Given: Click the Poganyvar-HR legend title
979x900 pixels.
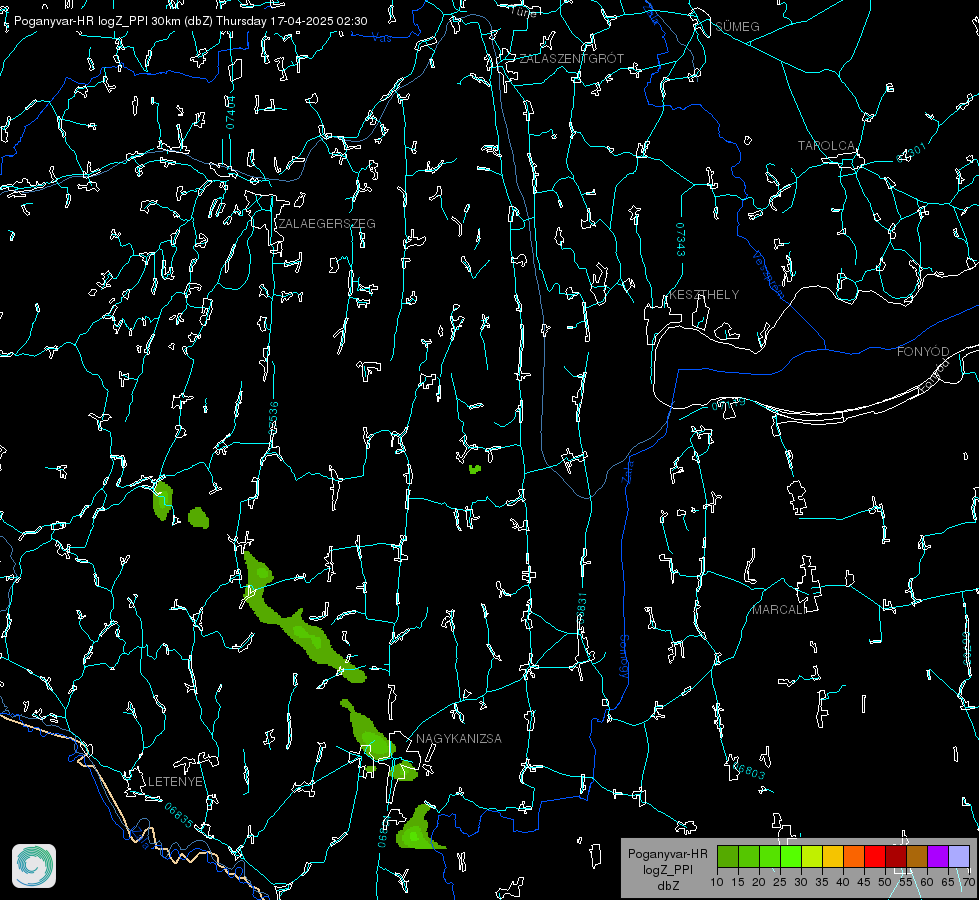Looking at the screenshot, I should click(x=667, y=853).
